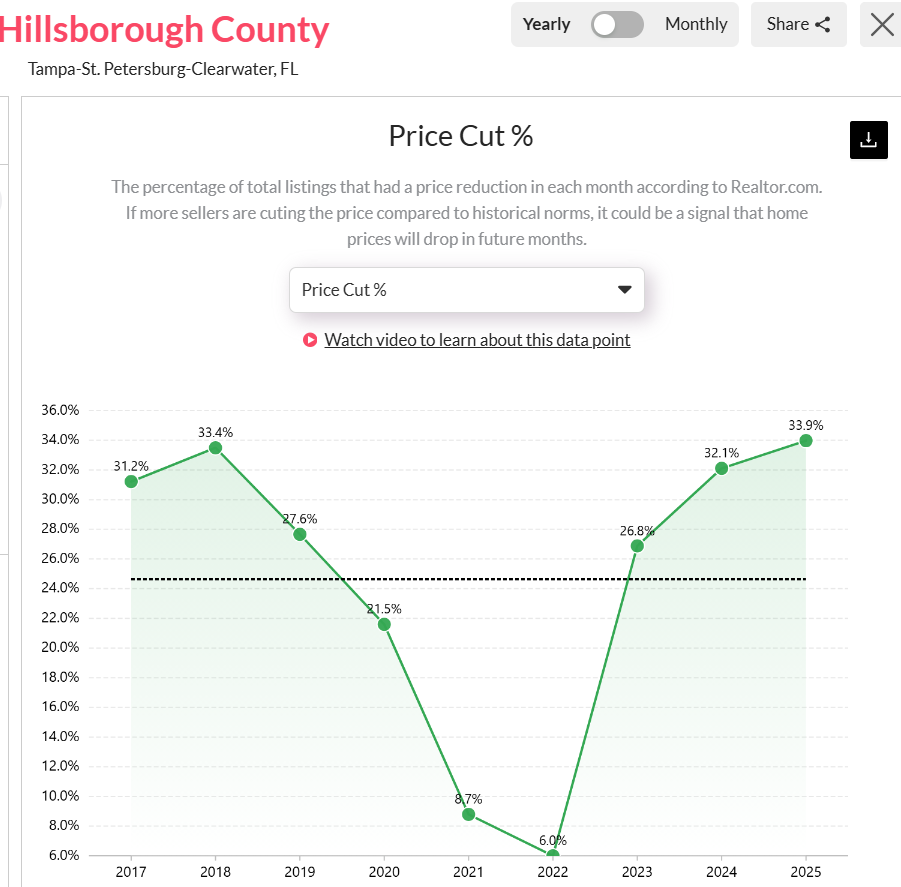Click the download chart icon

pyautogui.click(x=868, y=140)
